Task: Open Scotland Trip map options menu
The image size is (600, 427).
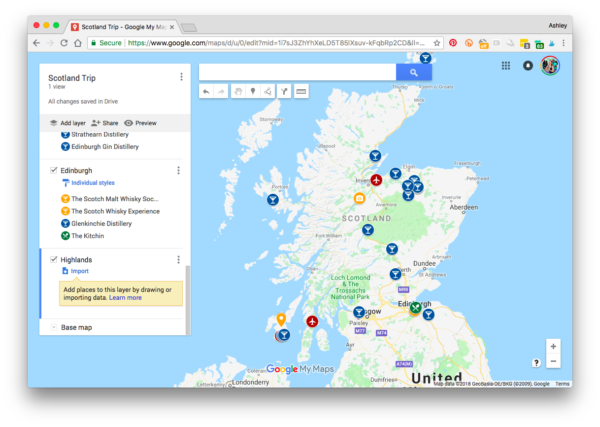Action: point(181,77)
